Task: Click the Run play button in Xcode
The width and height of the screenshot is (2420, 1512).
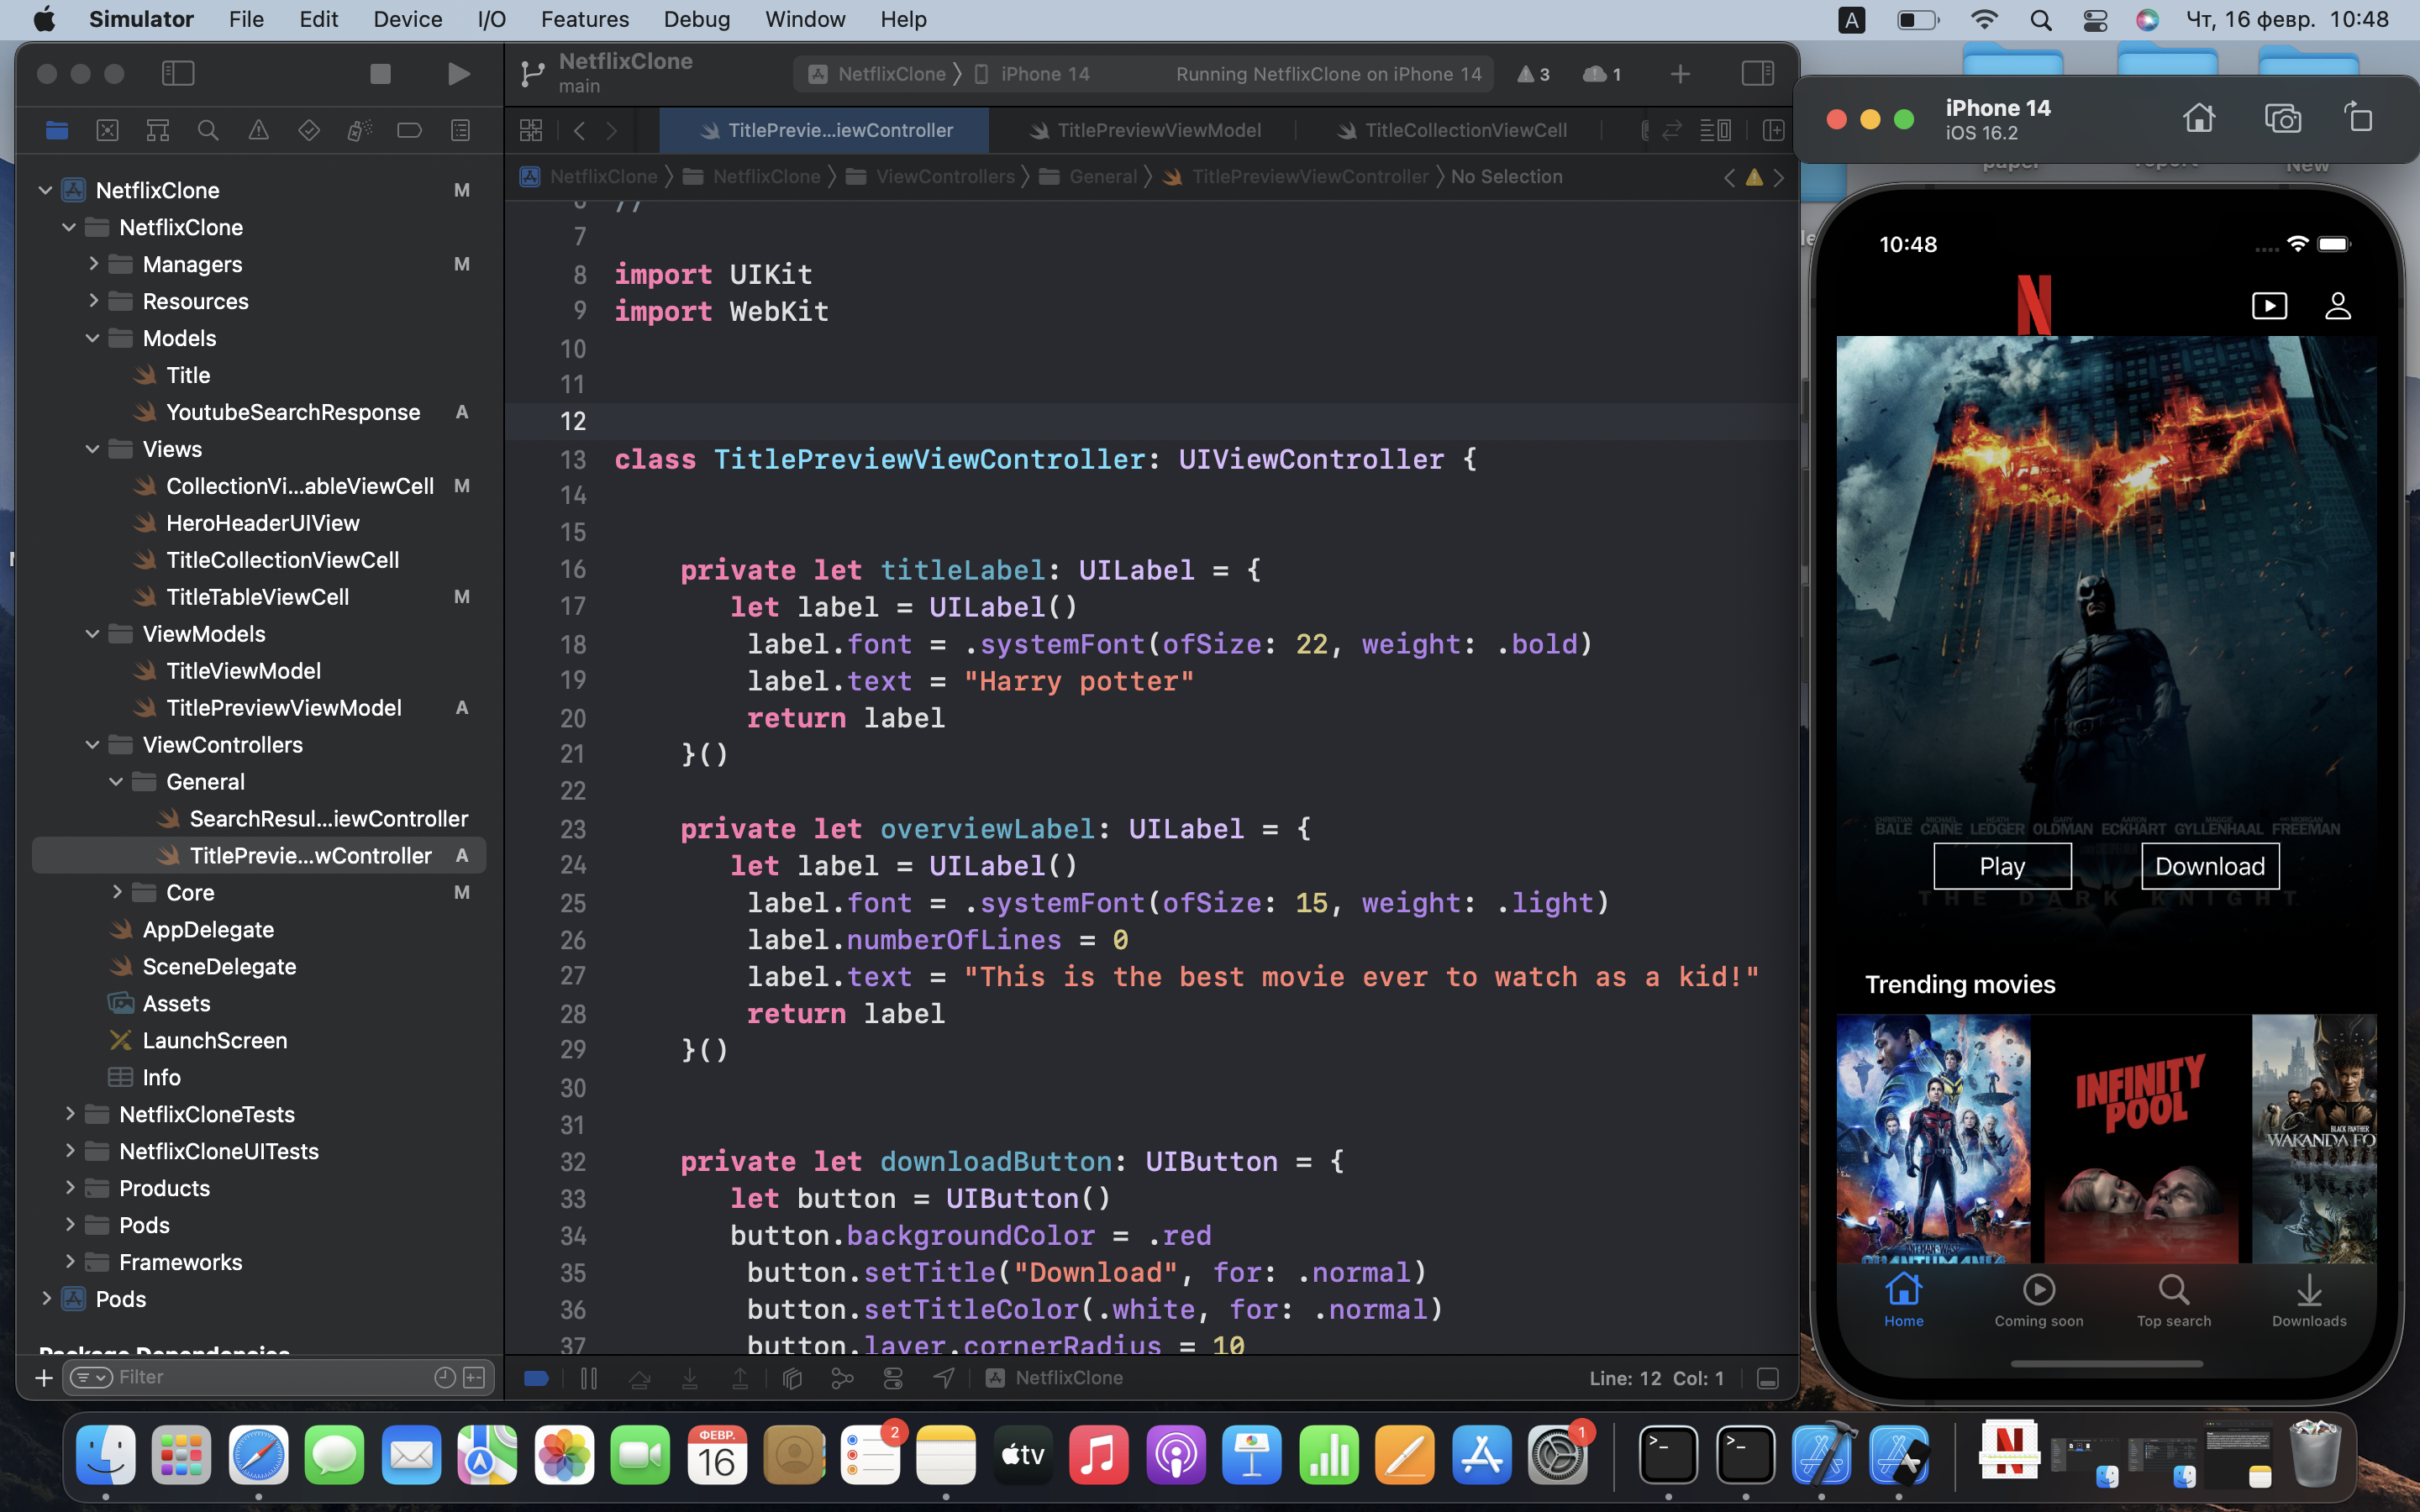Action: (458, 73)
